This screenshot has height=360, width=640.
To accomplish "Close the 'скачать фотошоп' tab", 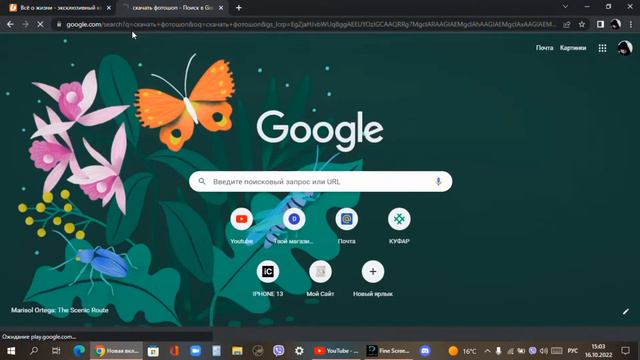I will click(x=221, y=8).
